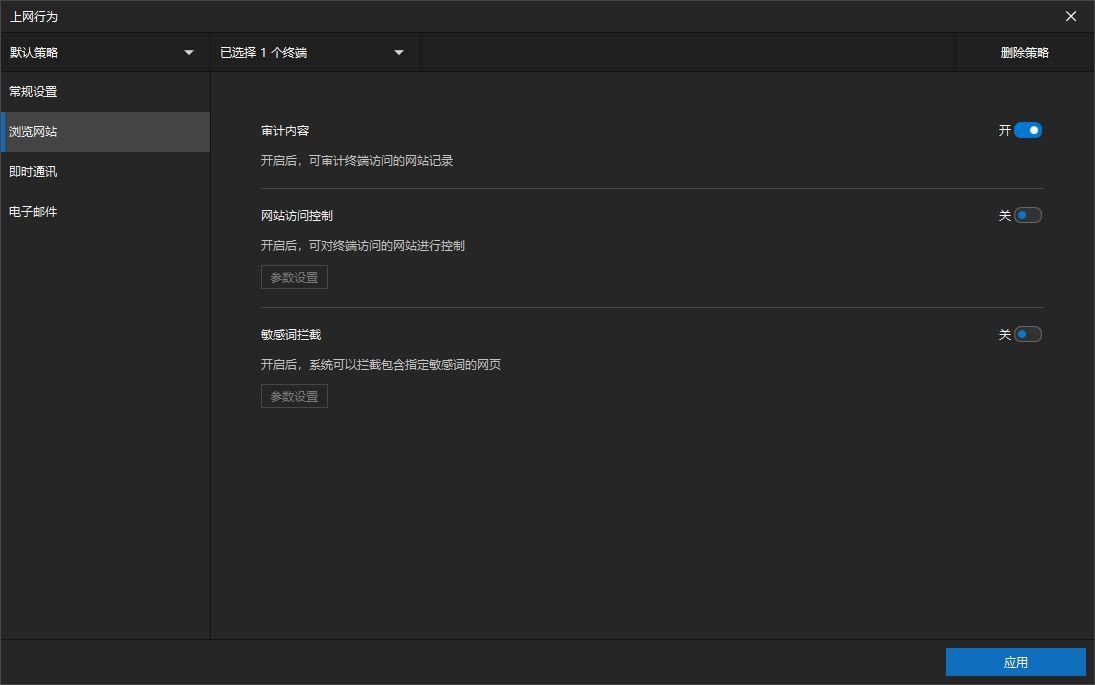Expand the 已选择 1 个终端 dropdown
The height and width of the screenshot is (685, 1095).
315,52
